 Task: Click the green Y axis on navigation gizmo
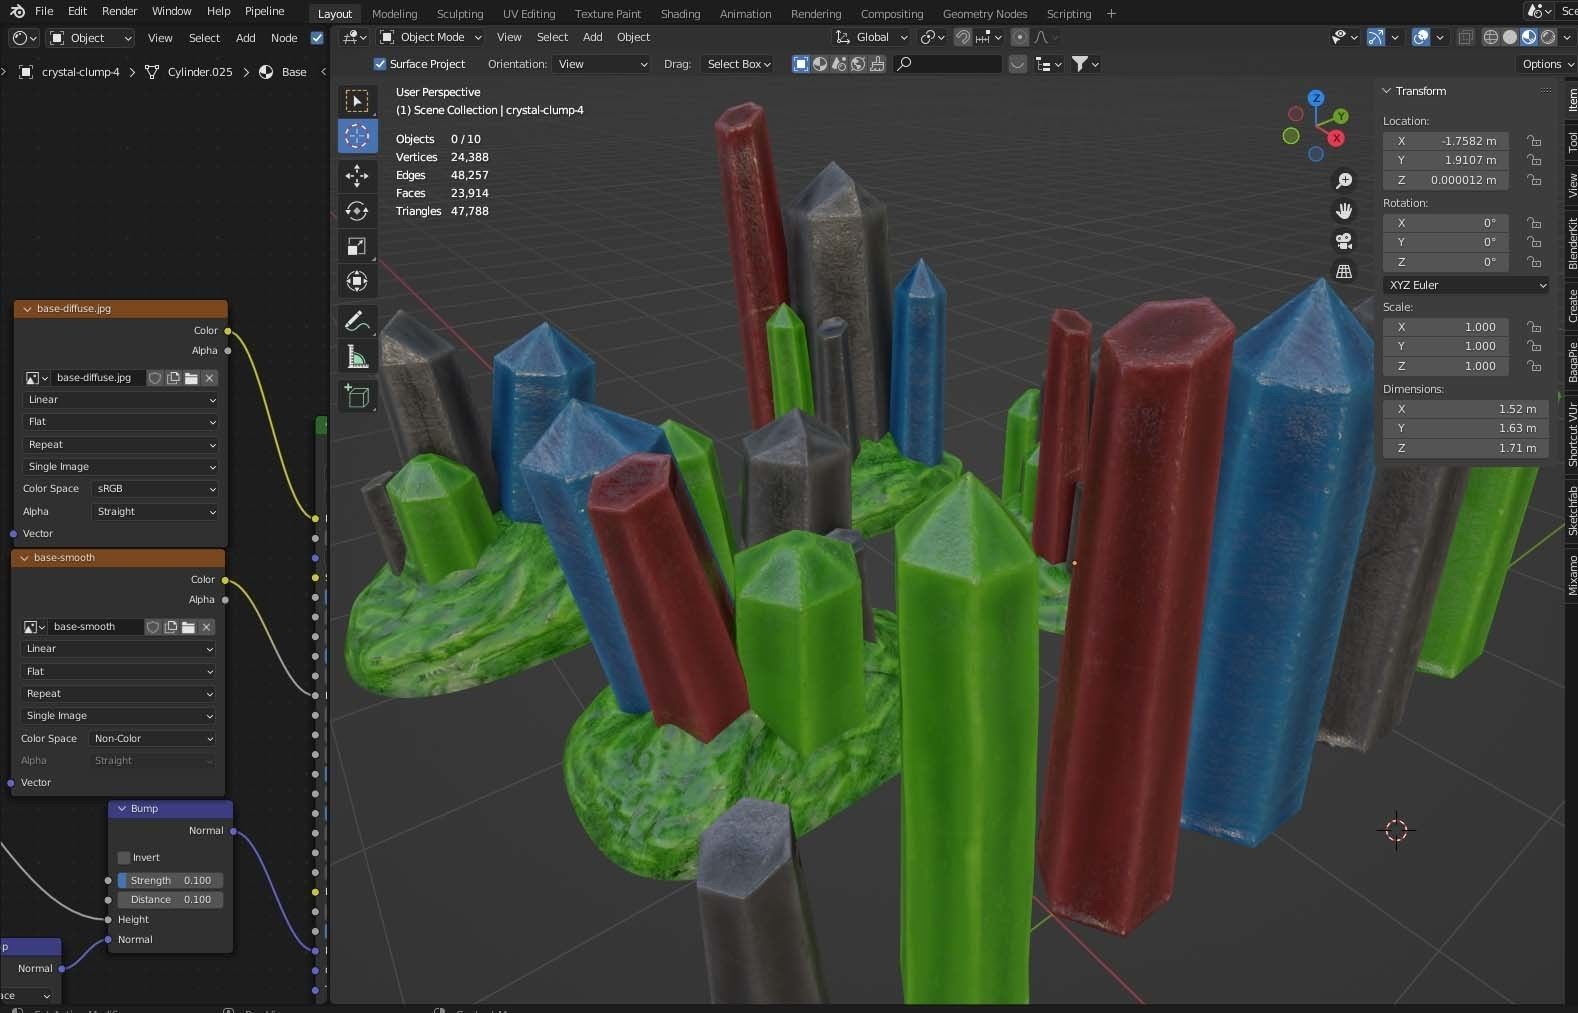pyautogui.click(x=1341, y=116)
